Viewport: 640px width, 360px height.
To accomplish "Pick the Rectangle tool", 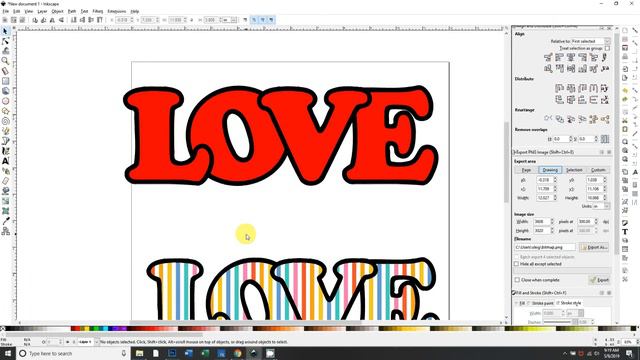I will 5,81.
